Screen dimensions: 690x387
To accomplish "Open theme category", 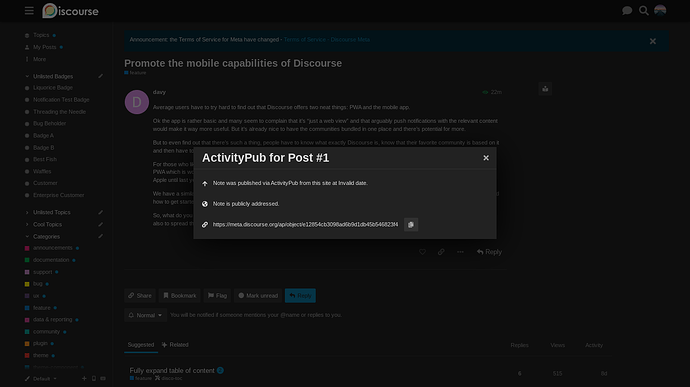I will click(x=40, y=355).
